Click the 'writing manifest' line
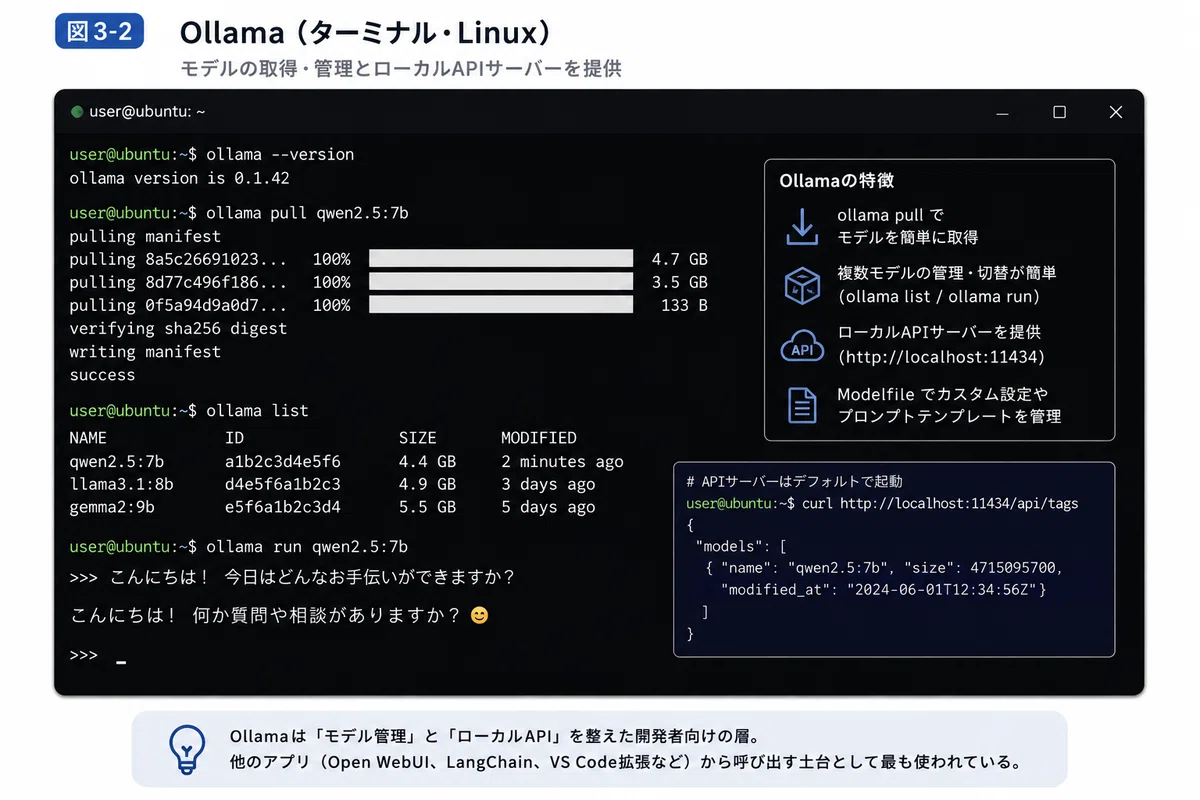 point(145,352)
